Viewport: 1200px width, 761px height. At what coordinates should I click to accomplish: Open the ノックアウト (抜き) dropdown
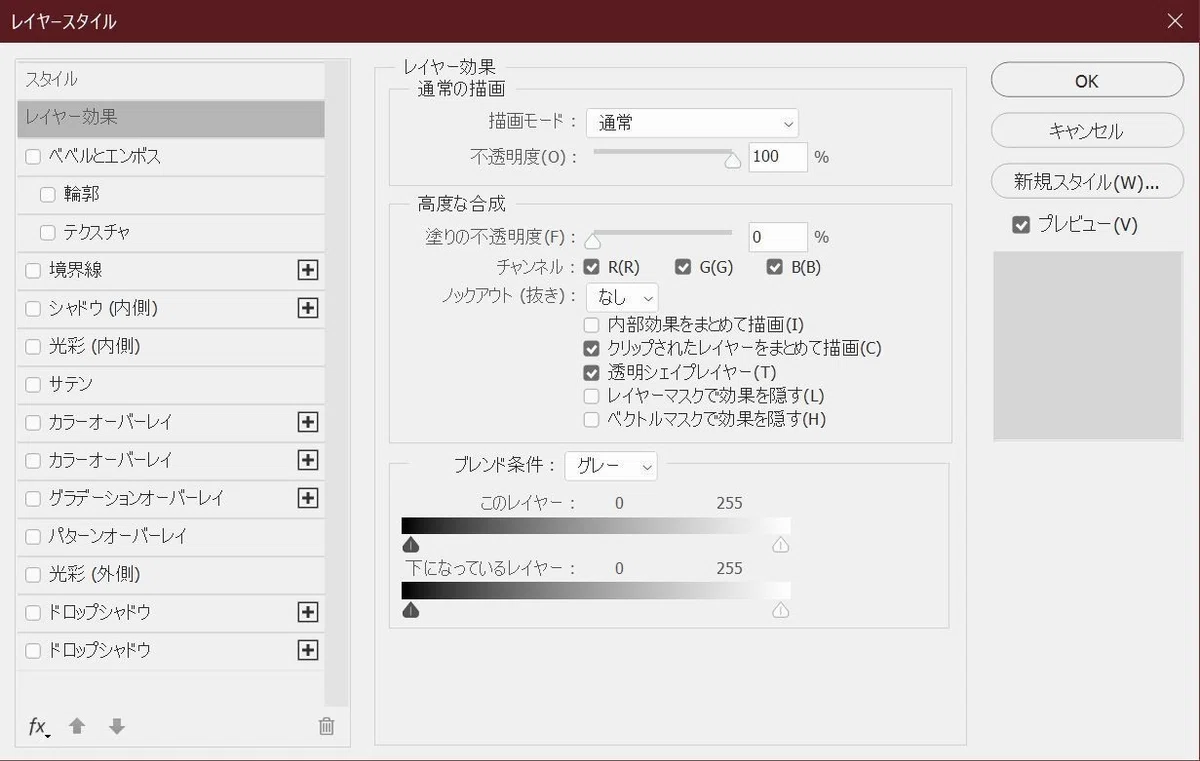click(622, 297)
